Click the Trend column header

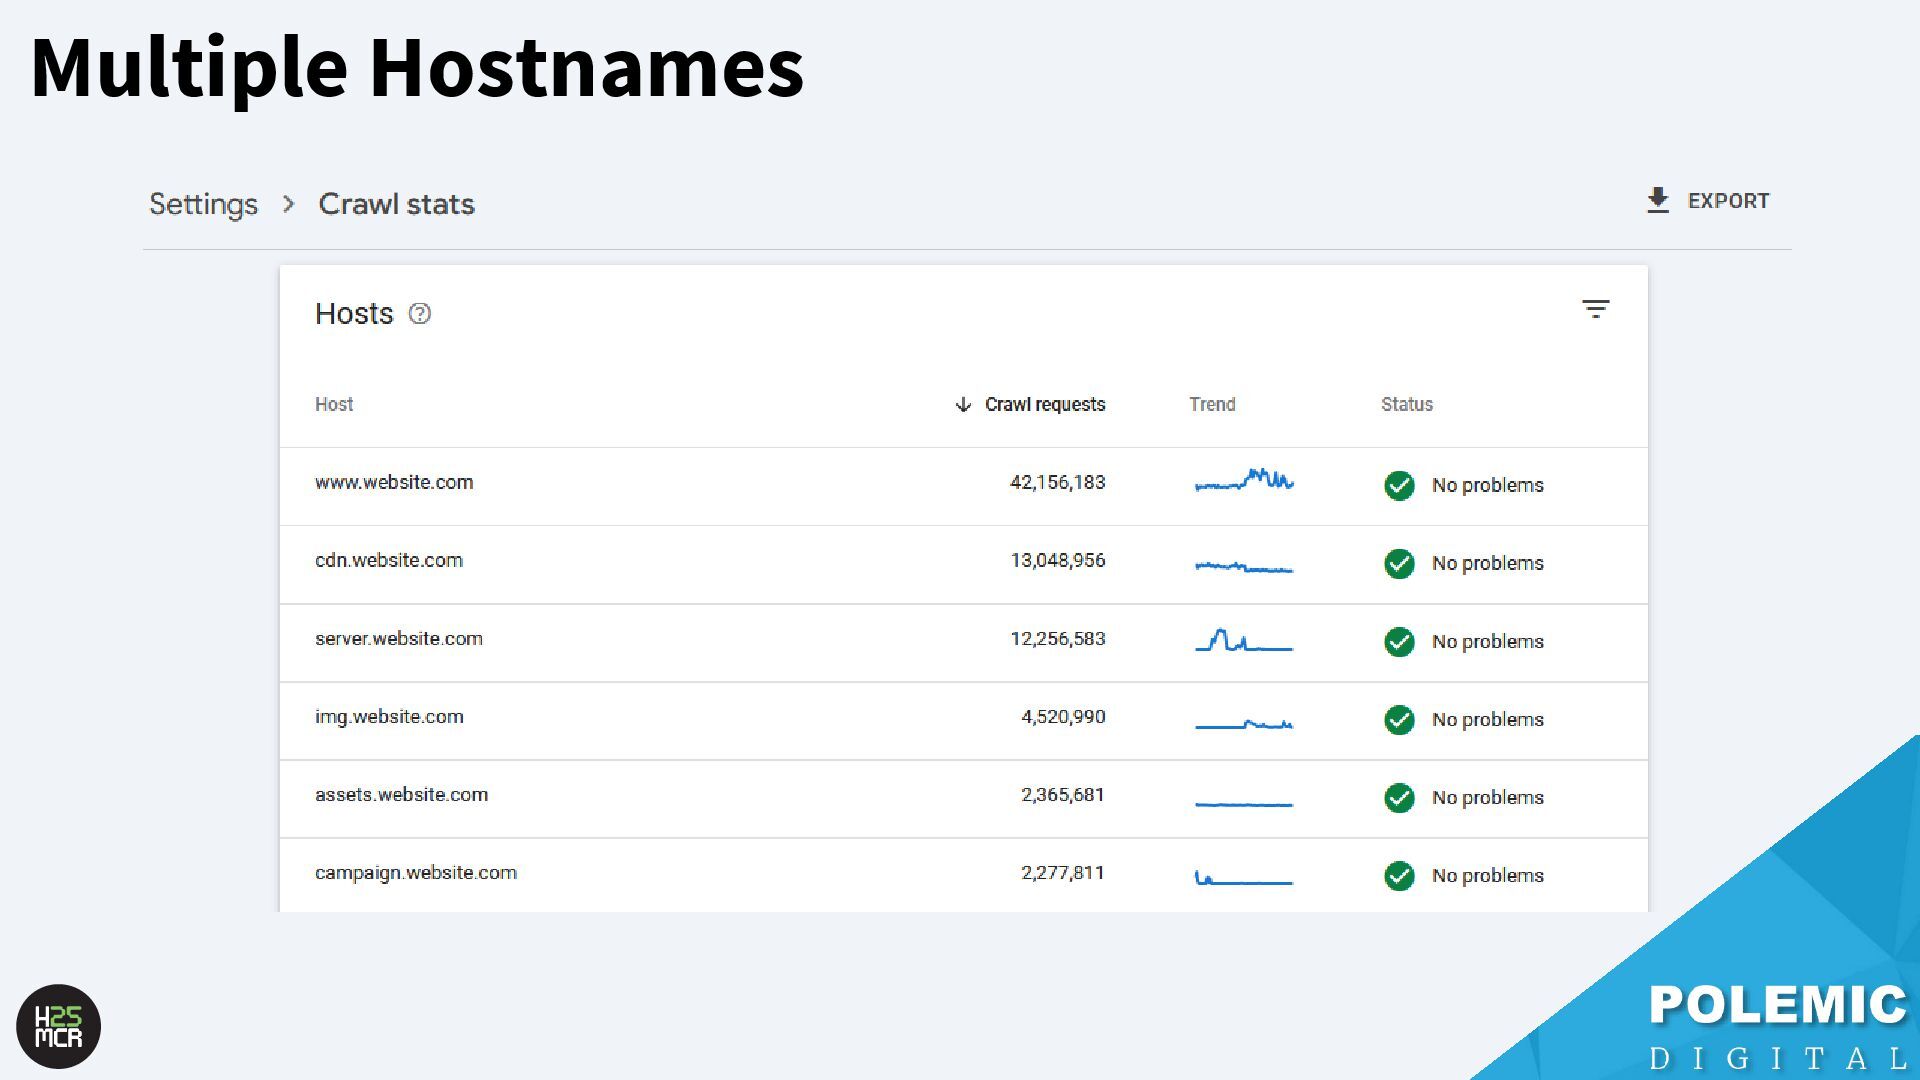click(1212, 405)
